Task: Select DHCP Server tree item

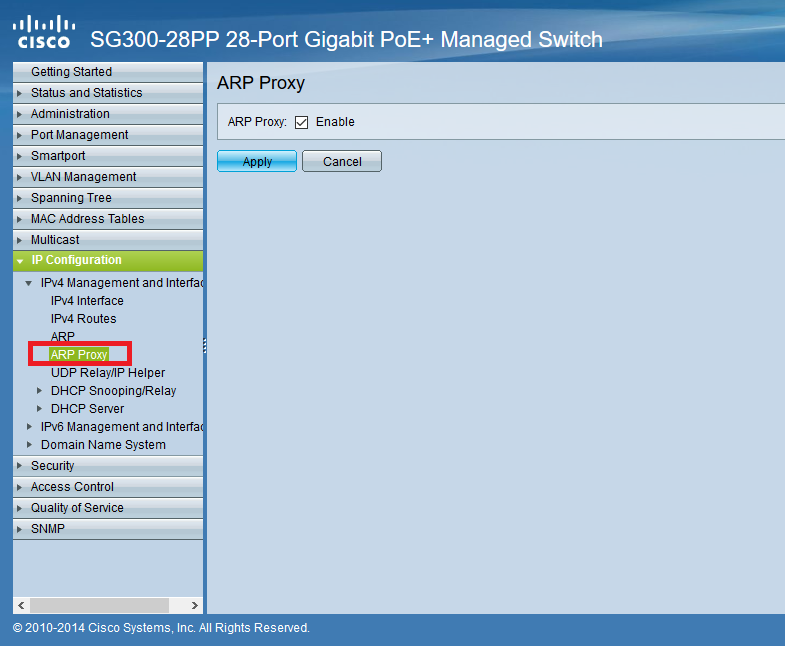Action: point(88,409)
